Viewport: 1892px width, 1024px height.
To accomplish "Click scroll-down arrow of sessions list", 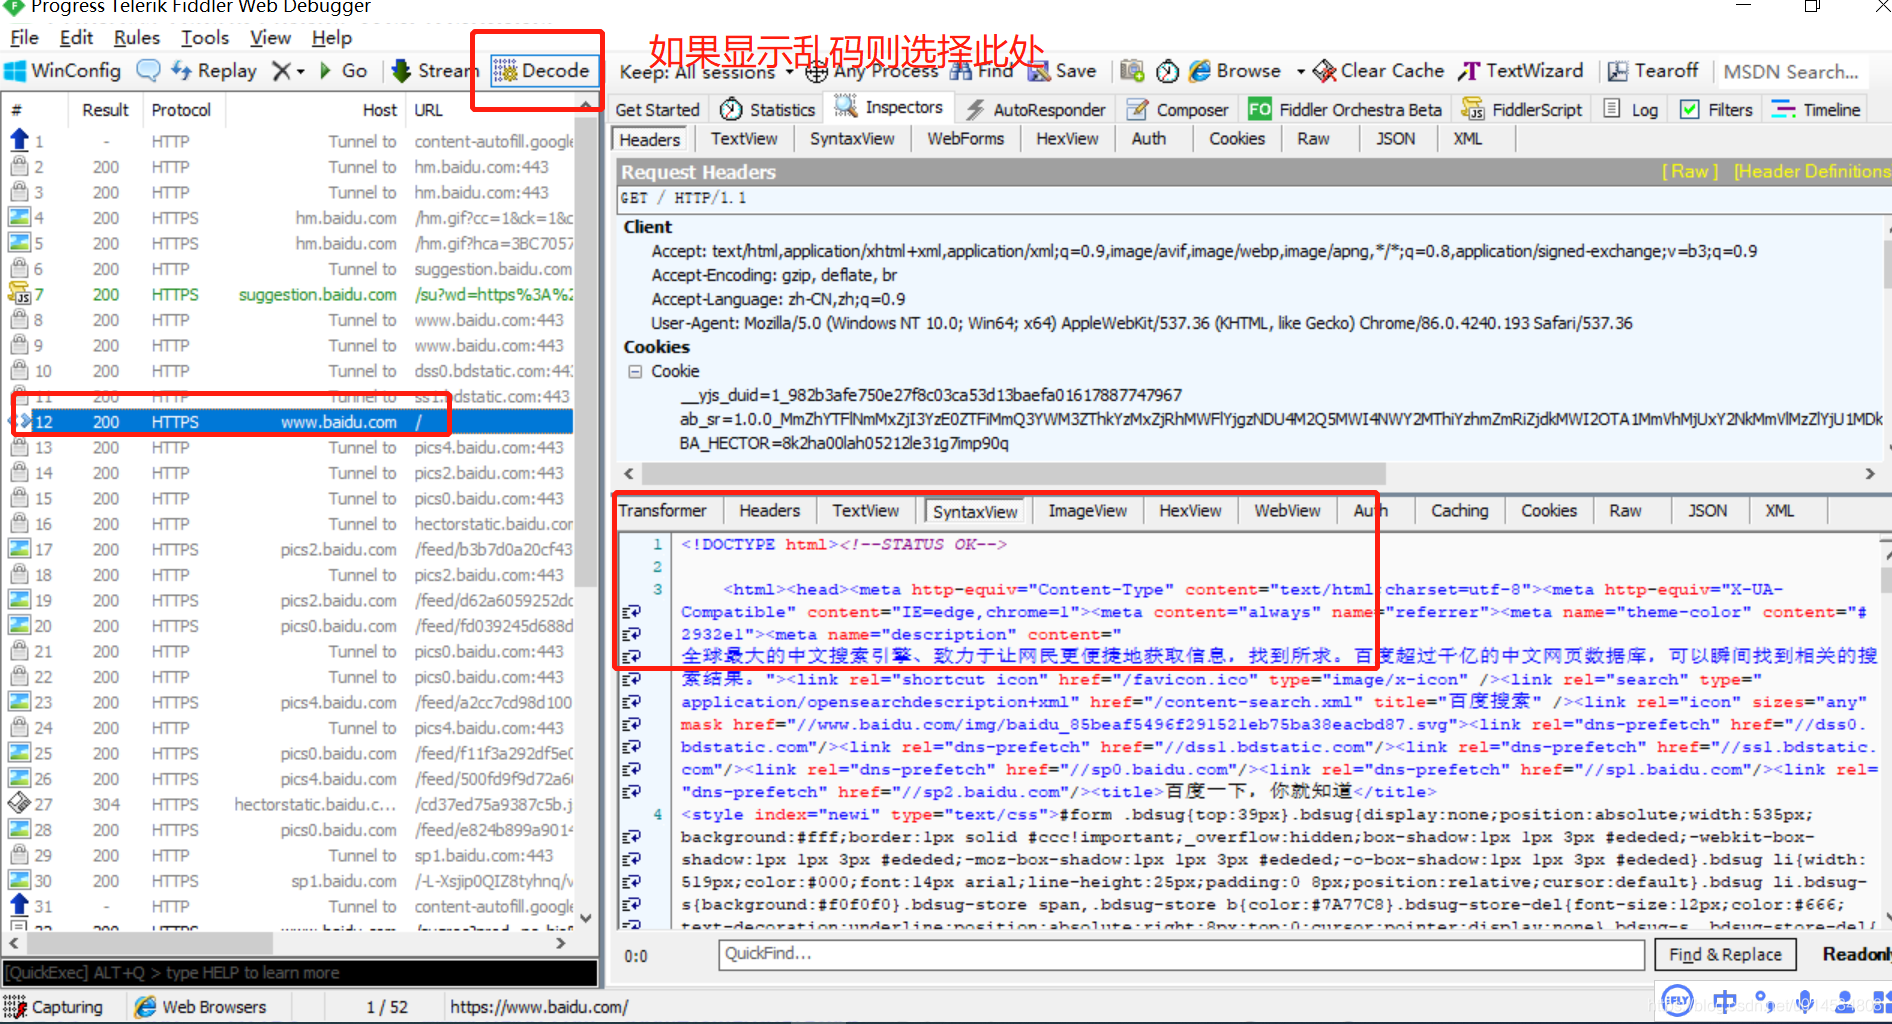I will click(x=586, y=918).
